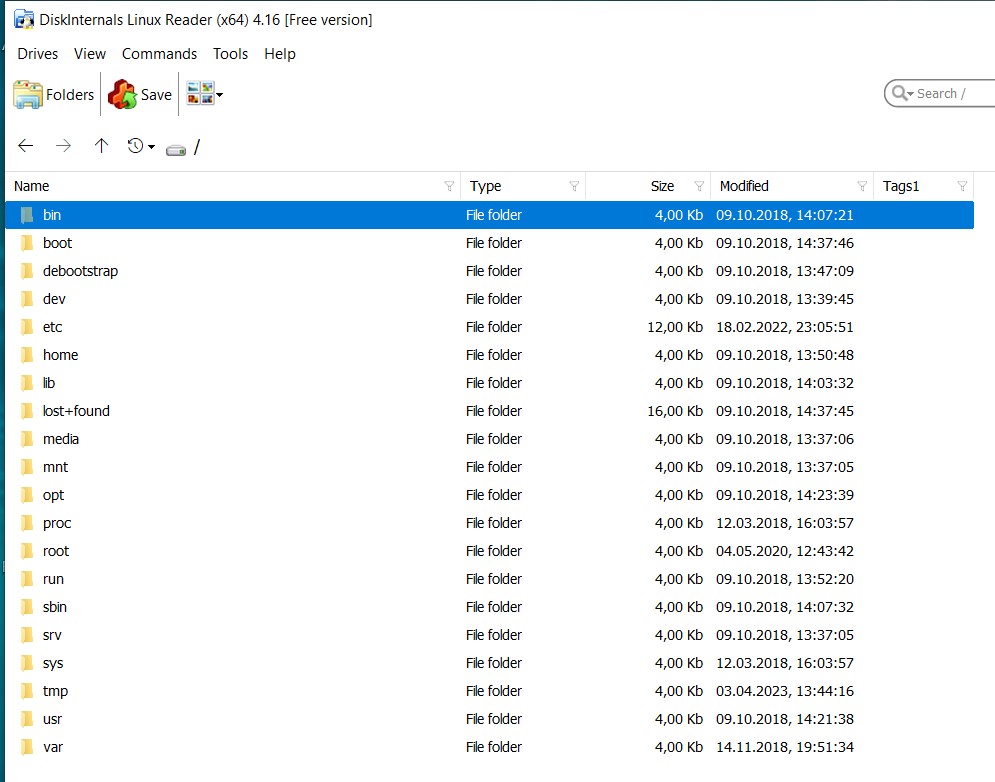Expand the search options dropdown arrow
The image size is (995, 782).
pyautogui.click(x=910, y=94)
